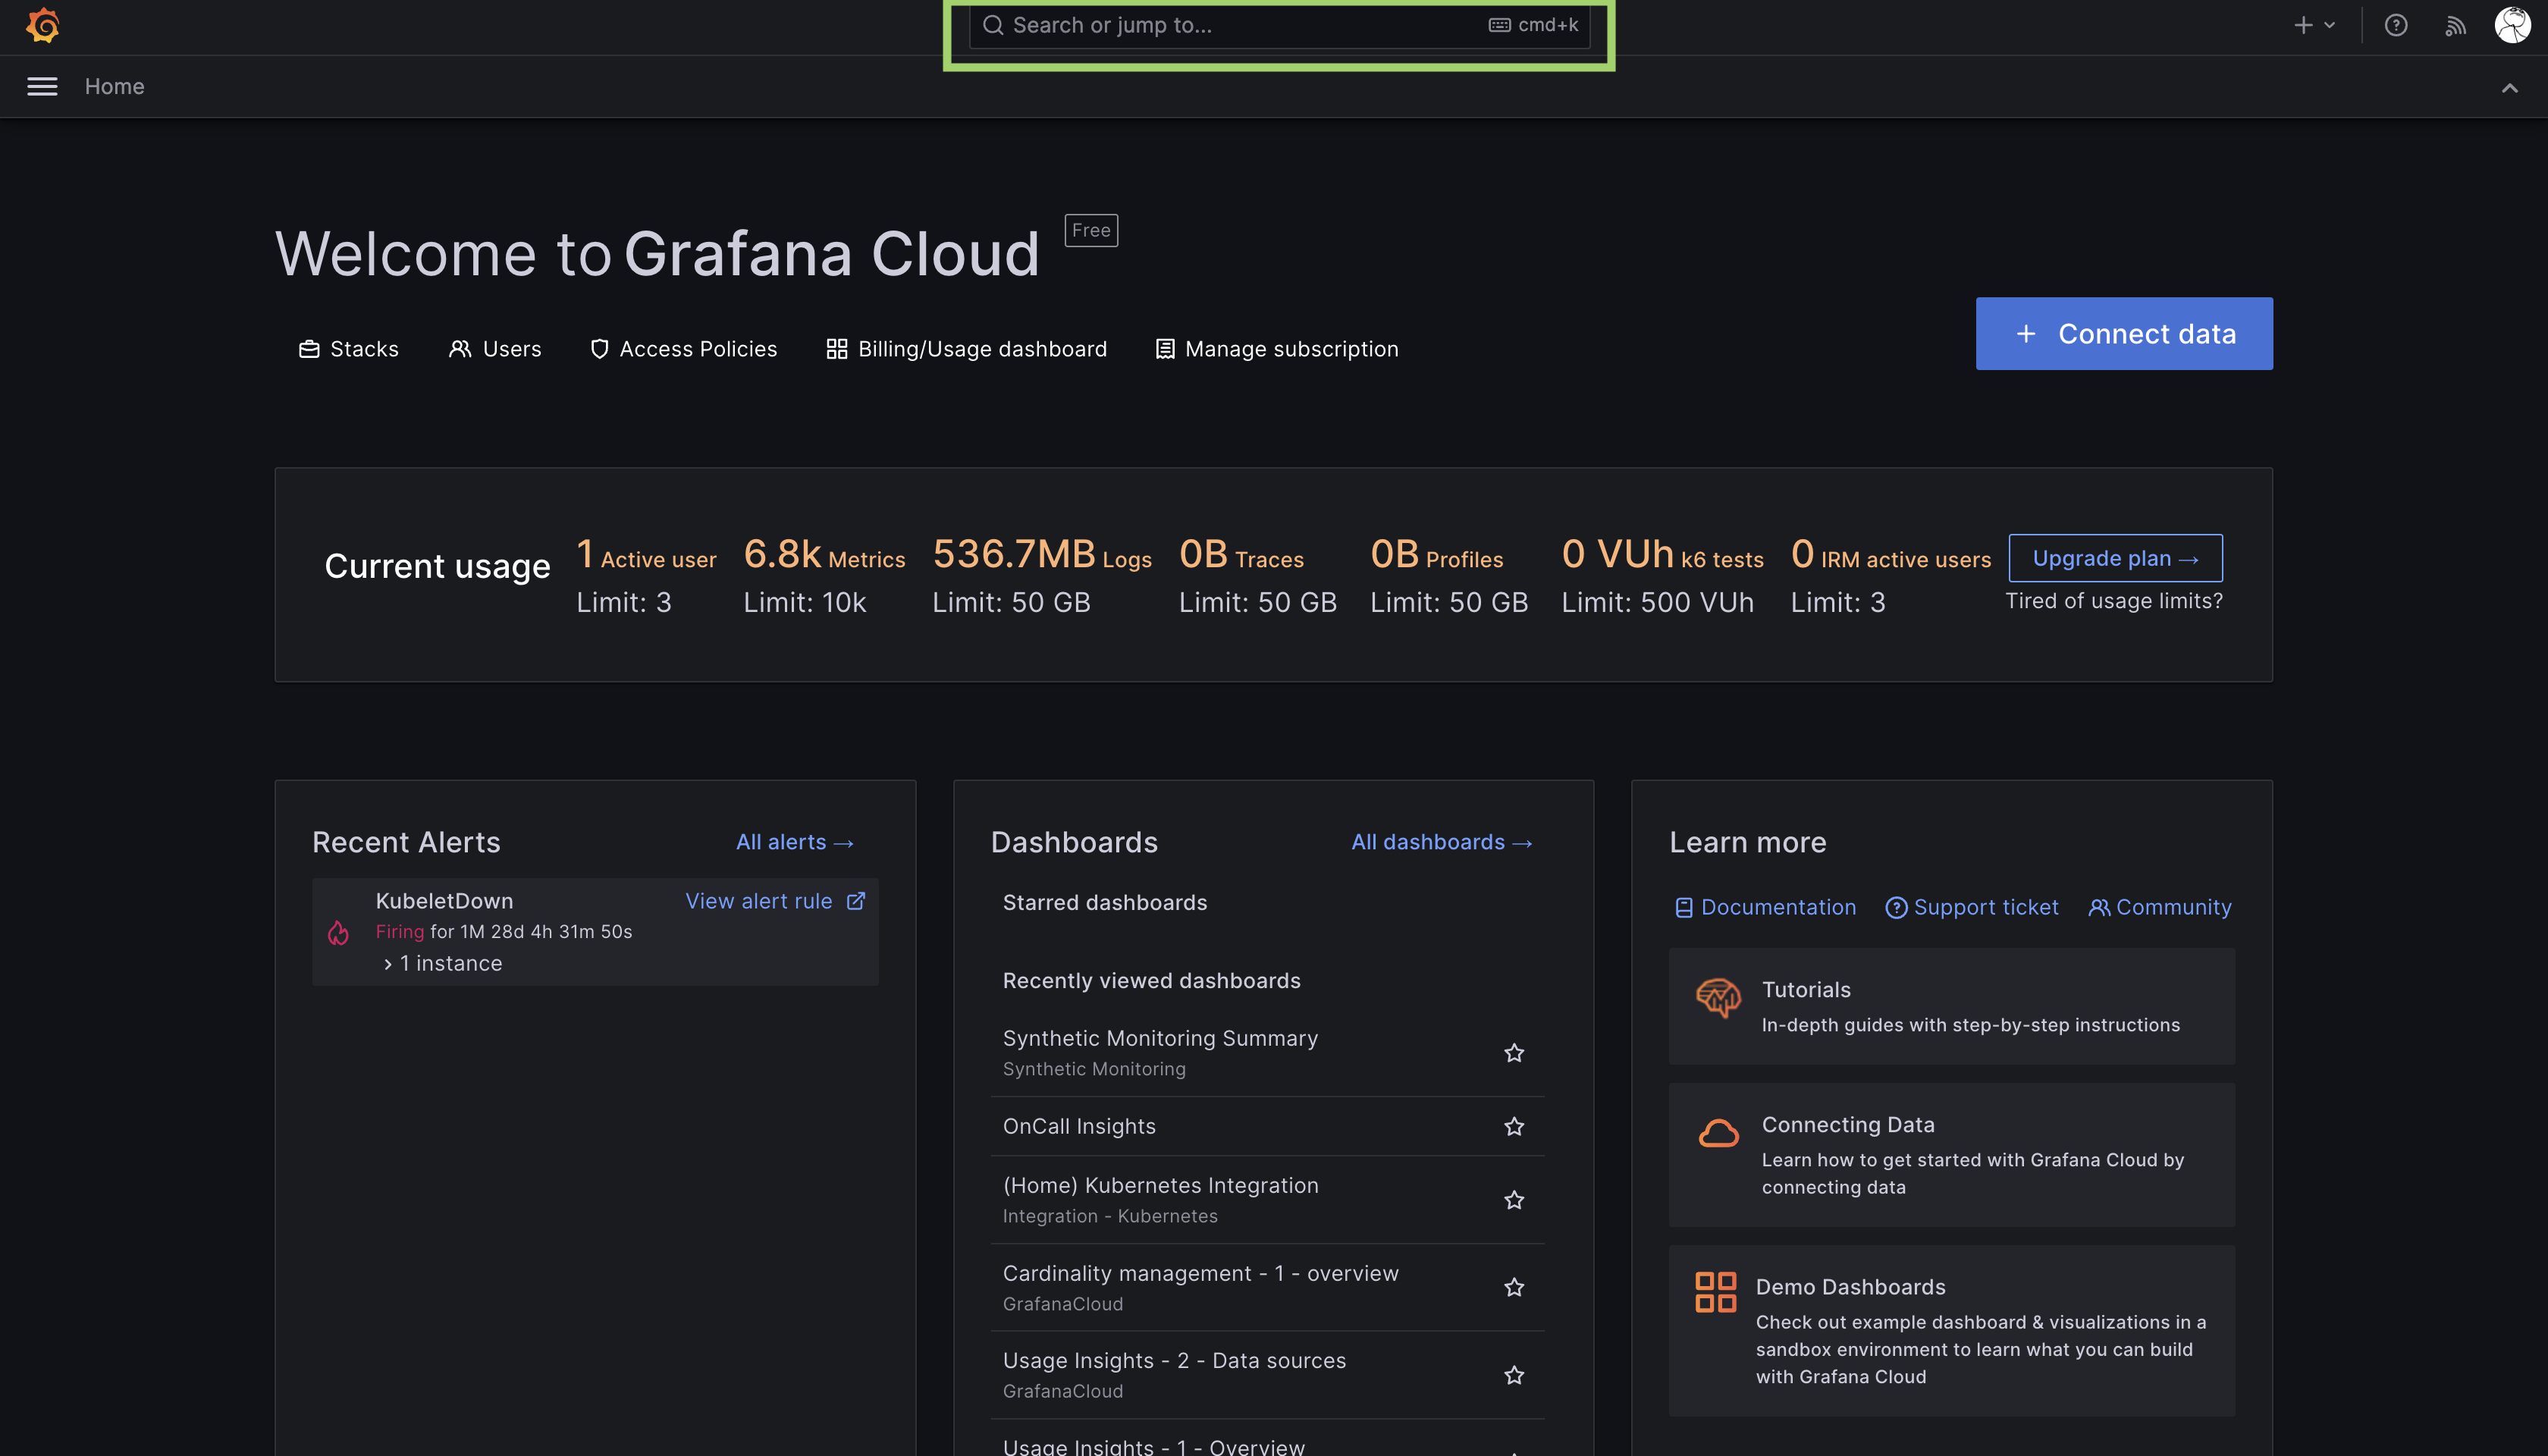Image resolution: width=2548 pixels, height=1456 pixels.
Task: Star the Synthetic Monitoring Summary dashboard
Action: (x=1514, y=1053)
